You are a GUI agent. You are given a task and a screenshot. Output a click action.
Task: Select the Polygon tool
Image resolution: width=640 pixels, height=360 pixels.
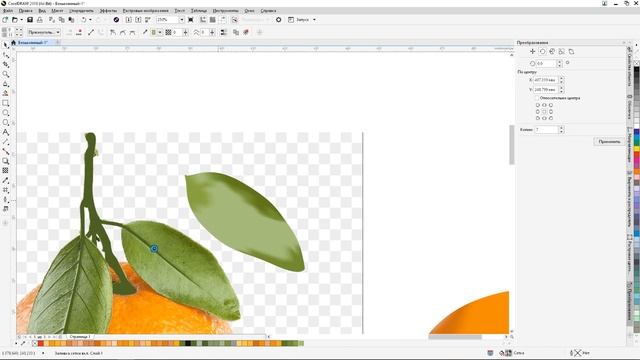[x=5, y=122]
